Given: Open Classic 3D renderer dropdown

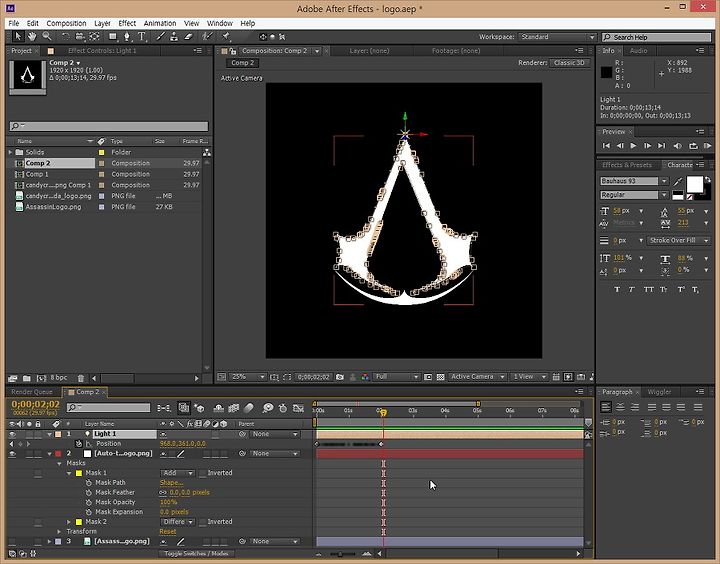Looking at the screenshot, I should click(x=570, y=63).
